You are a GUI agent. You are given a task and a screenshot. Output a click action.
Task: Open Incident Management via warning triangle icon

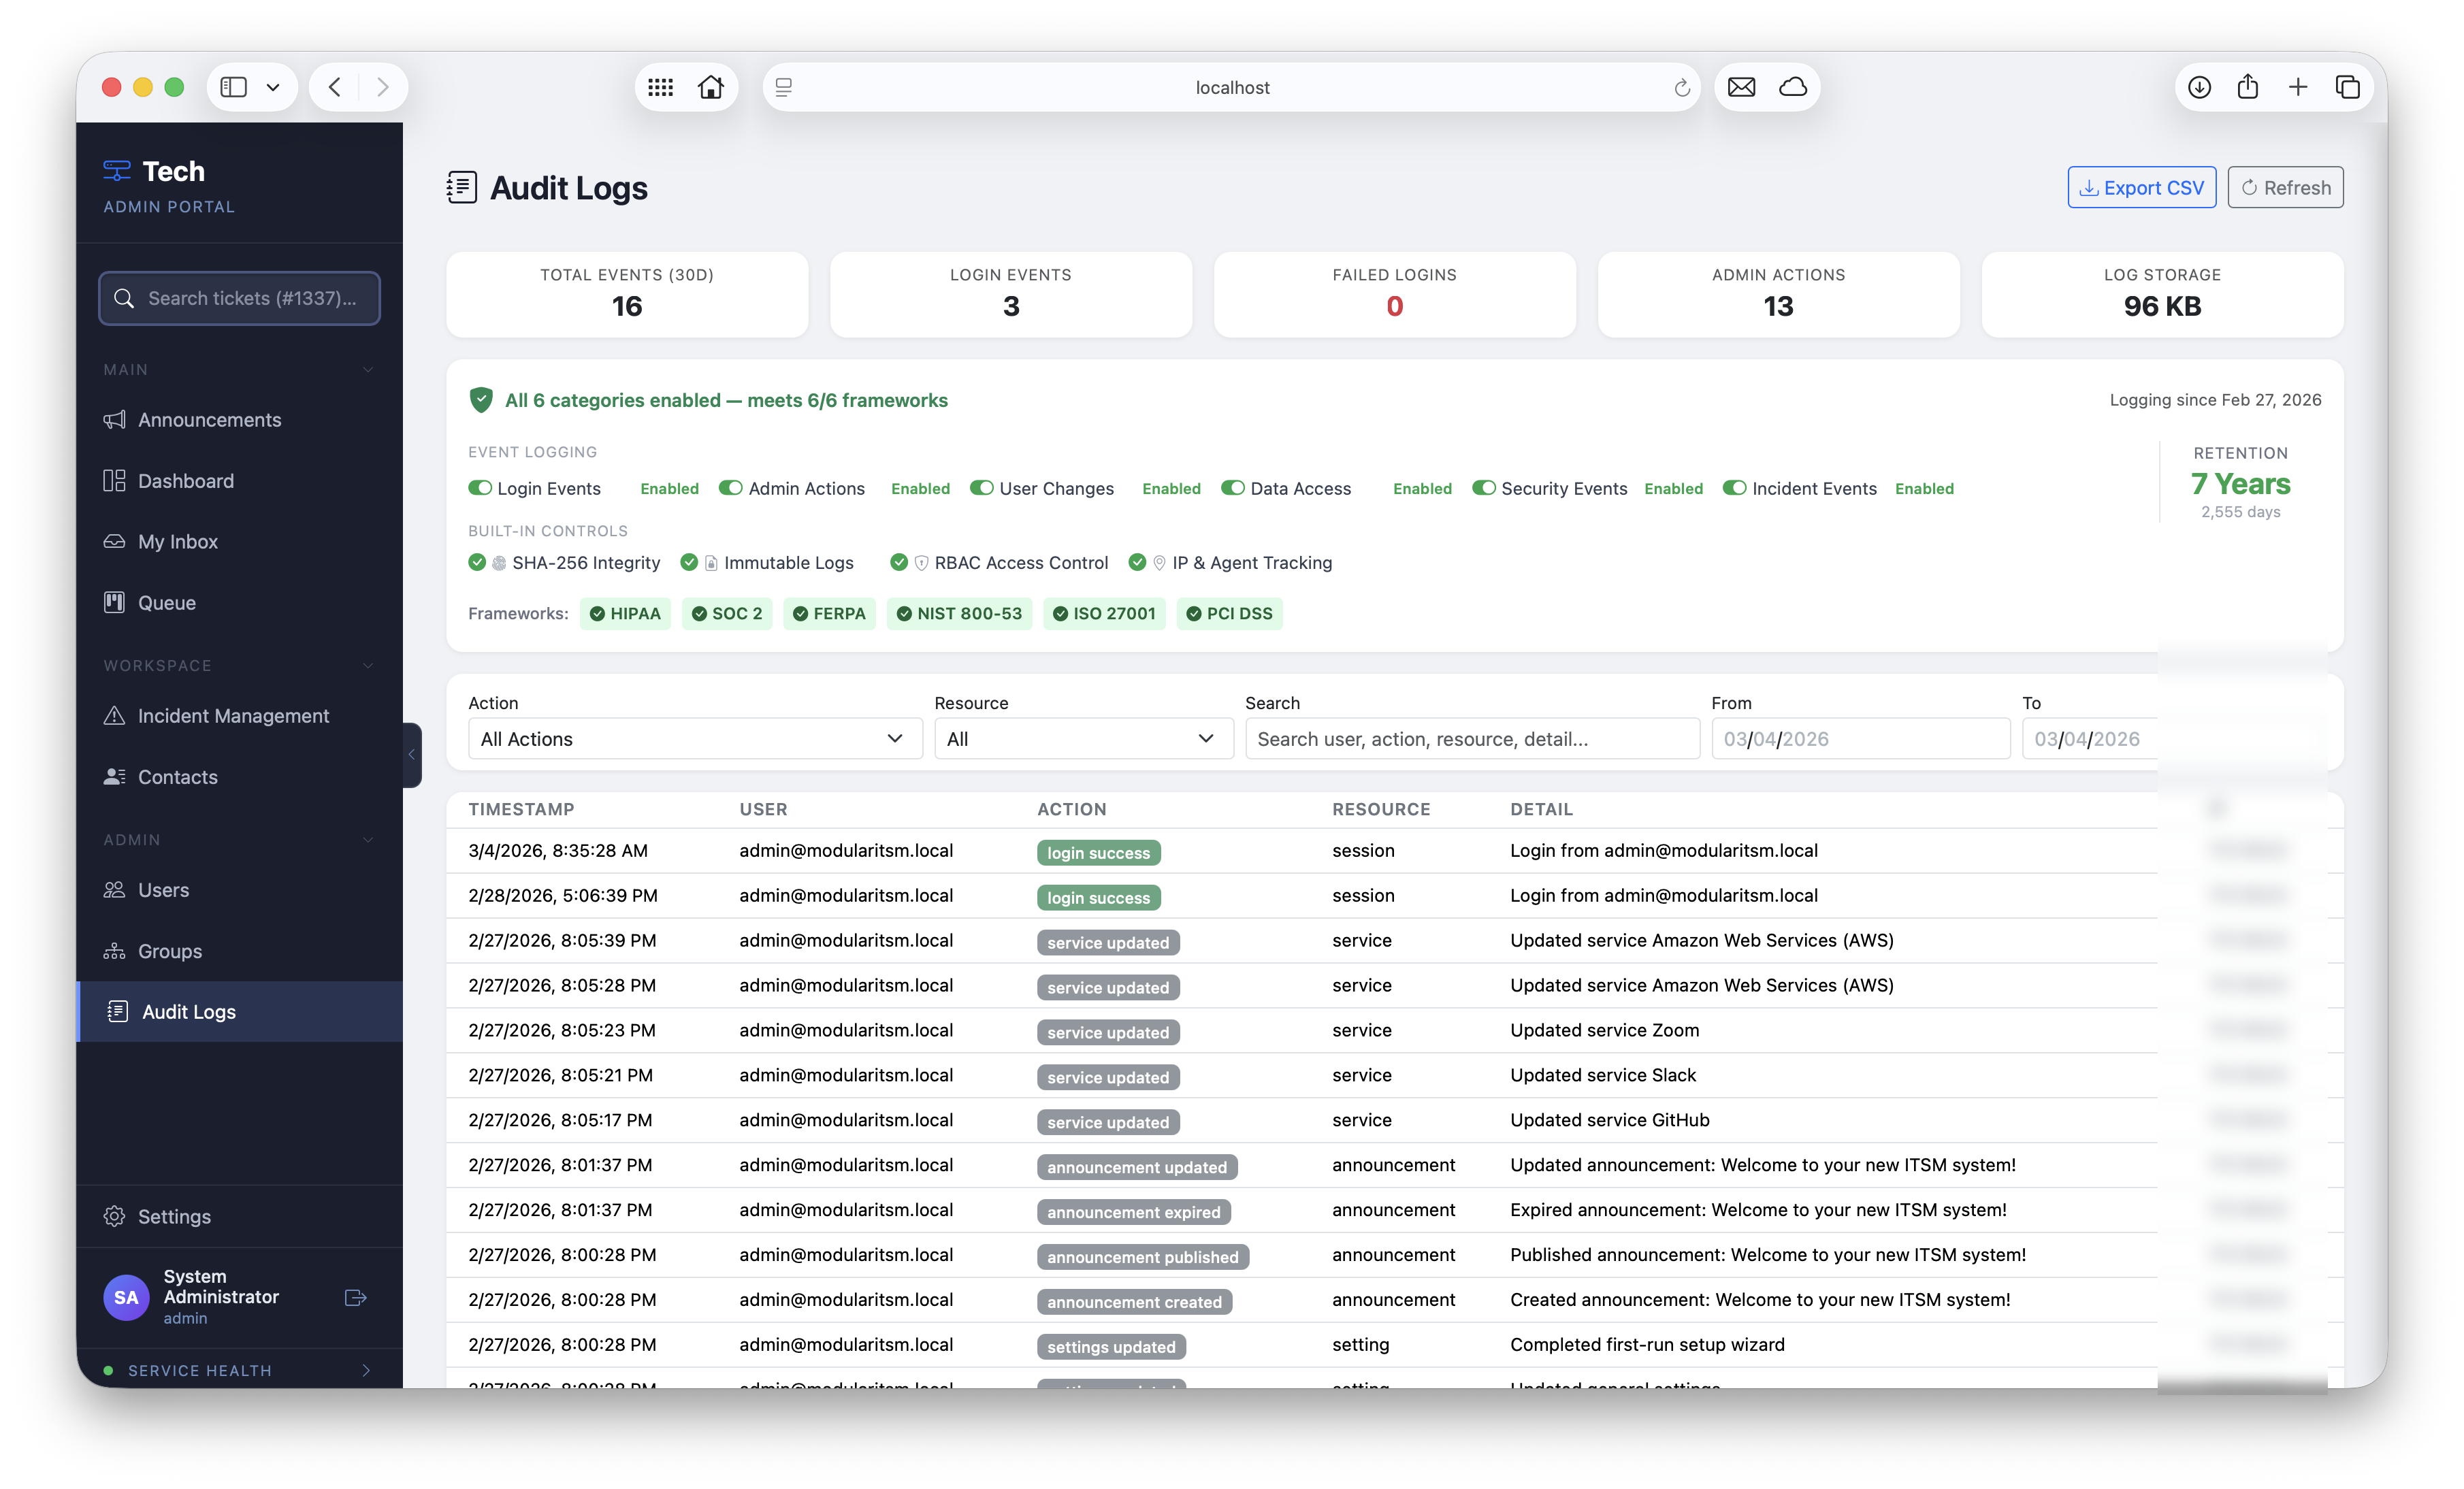[x=116, y=715]
